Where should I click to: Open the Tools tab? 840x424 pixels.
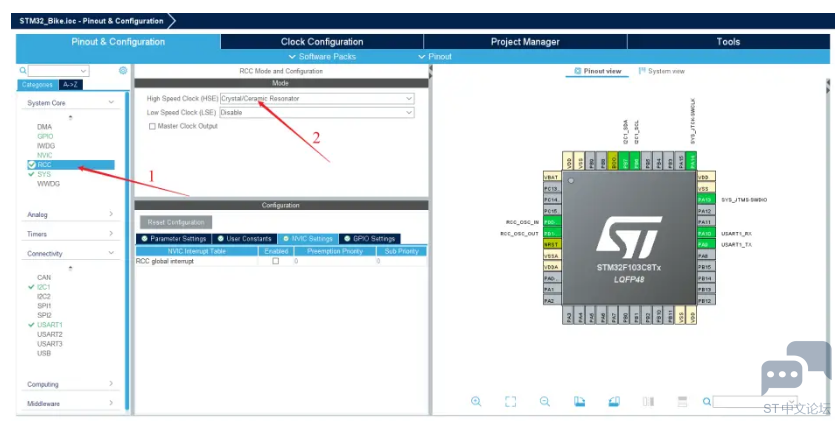[728, 42]
